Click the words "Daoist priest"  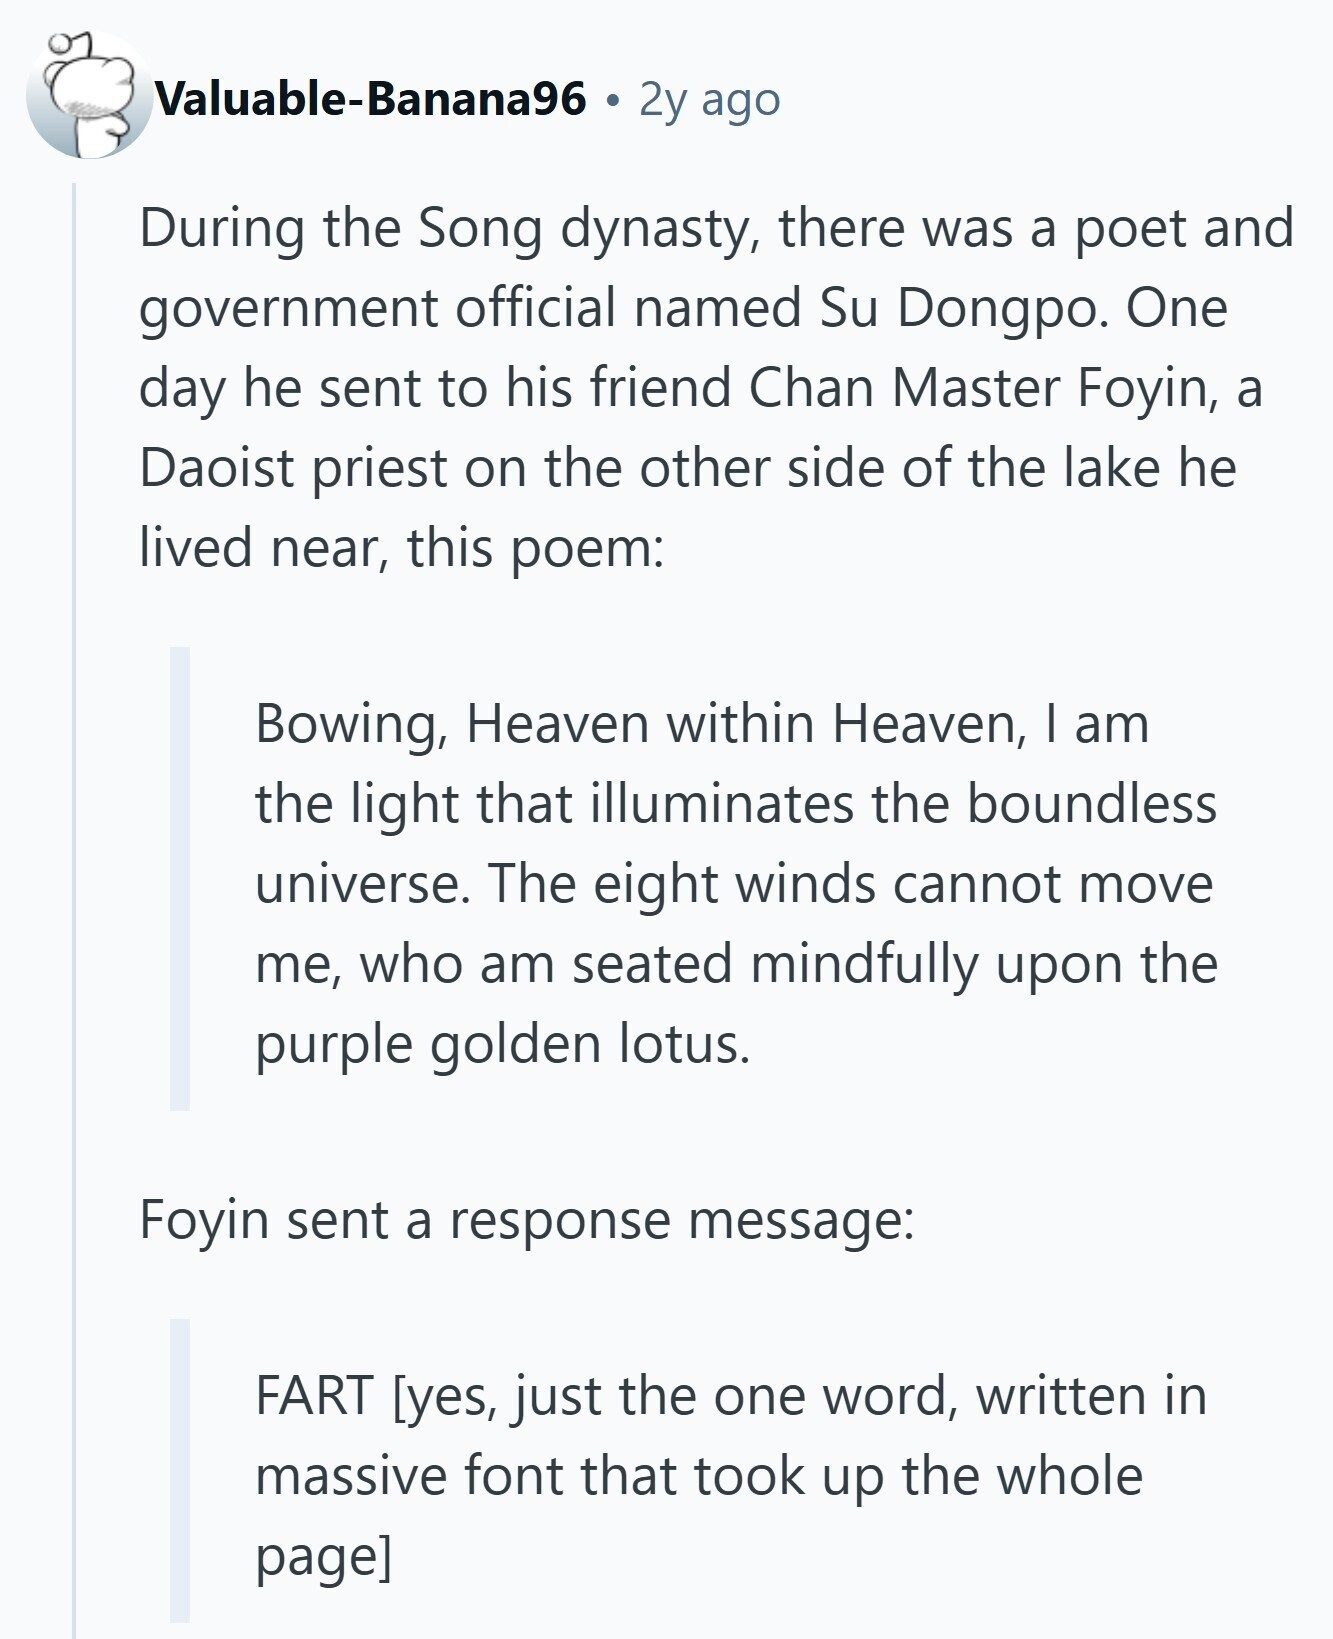294,468
